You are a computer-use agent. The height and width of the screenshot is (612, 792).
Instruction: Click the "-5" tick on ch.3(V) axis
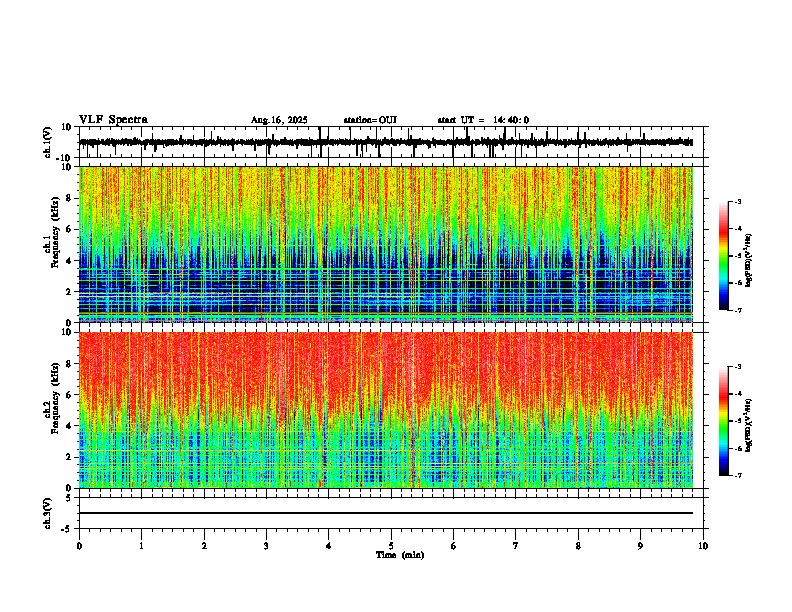pos(67,529)
